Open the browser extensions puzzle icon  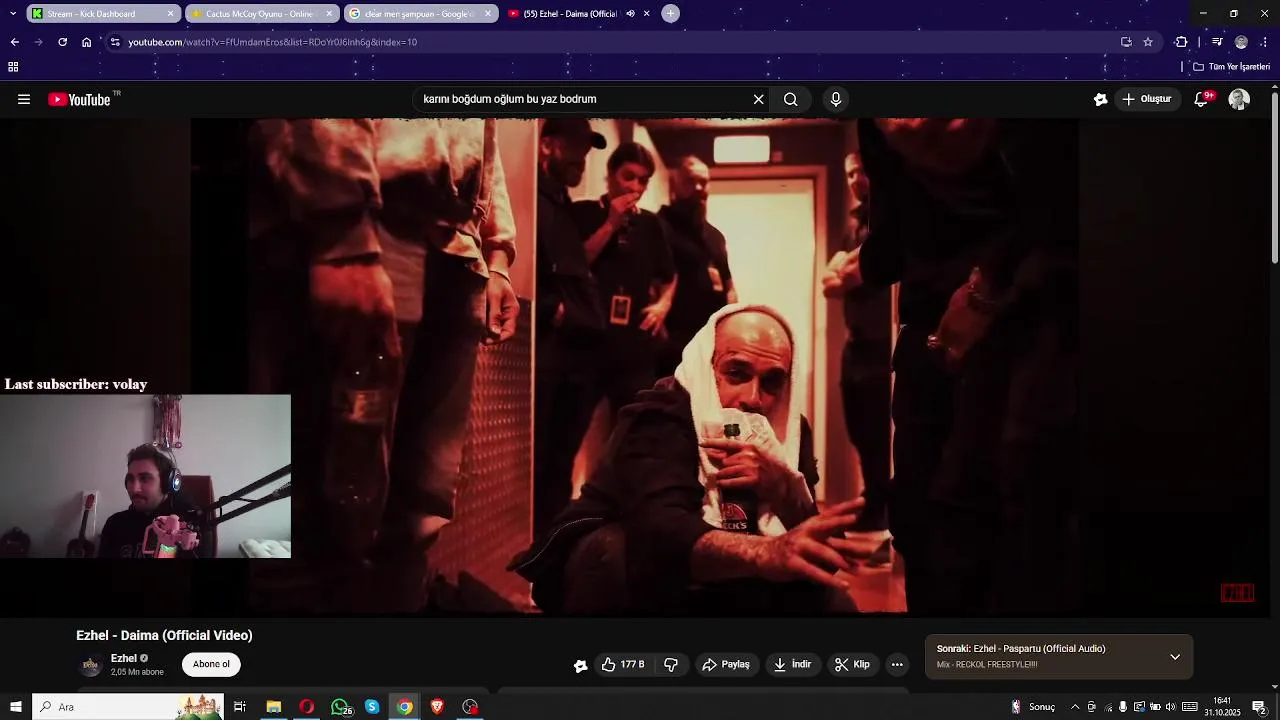(x=1182, y=42)
